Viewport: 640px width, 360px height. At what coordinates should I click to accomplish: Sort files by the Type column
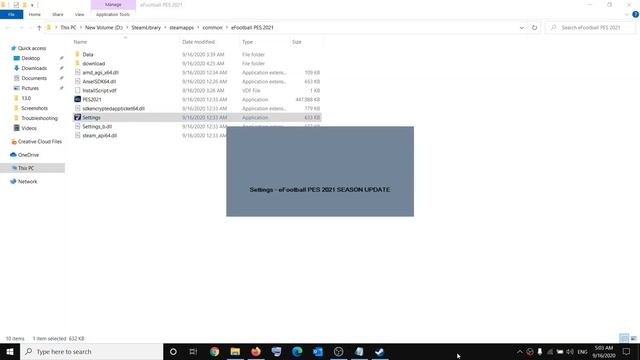(x=264, y=42)
